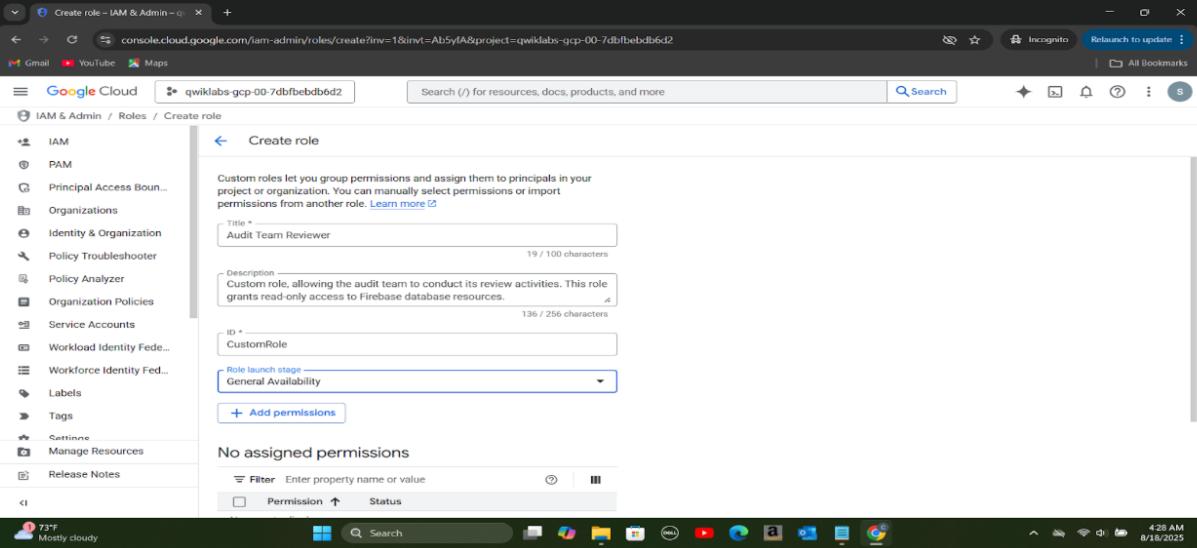Open the hamburger navigation menu
This screenshot has width=1197, height=548.
20,92
